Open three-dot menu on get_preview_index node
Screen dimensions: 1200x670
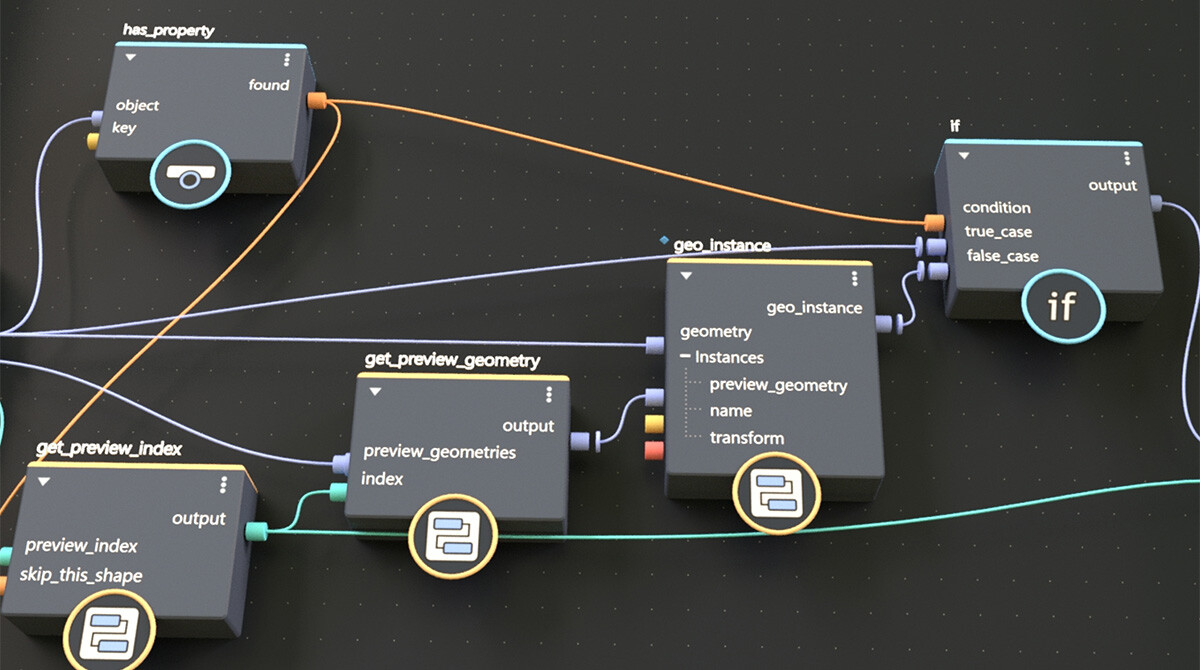click(x=222, y=484)
